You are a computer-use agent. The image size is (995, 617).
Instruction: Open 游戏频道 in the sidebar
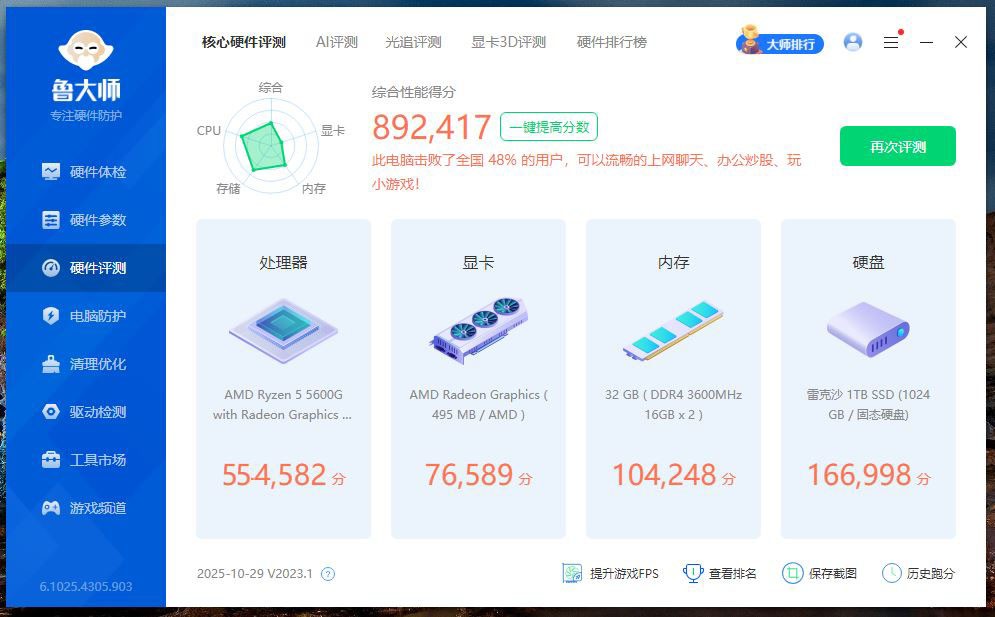86,508
